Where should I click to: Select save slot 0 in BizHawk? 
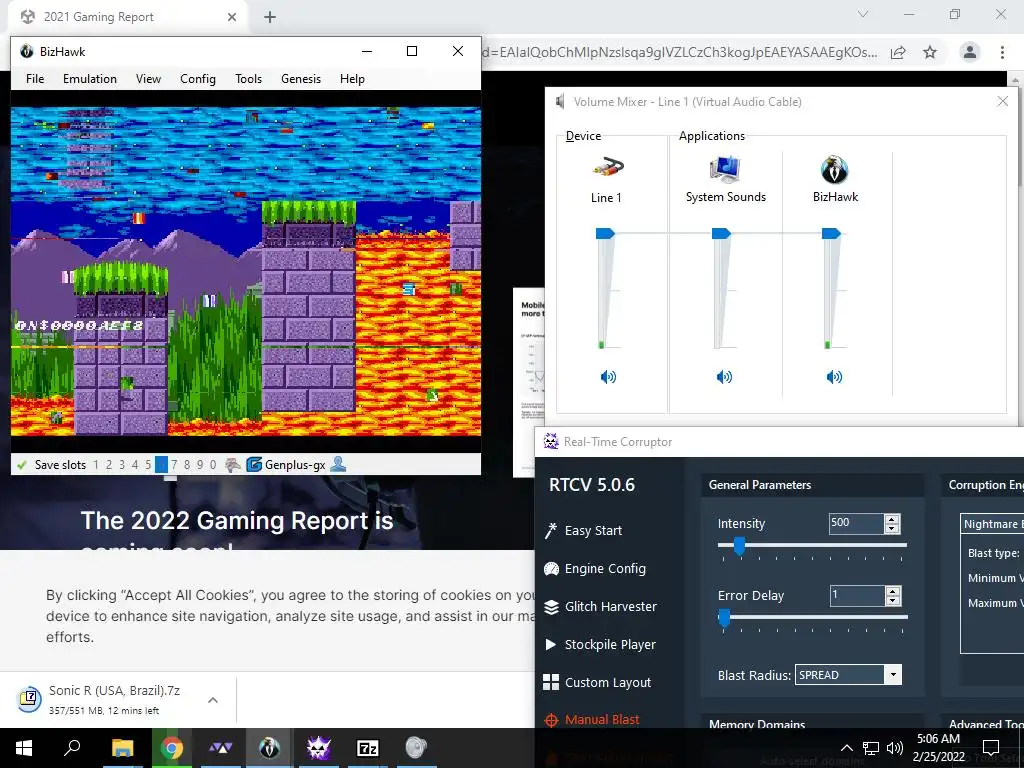coord(213,465)
